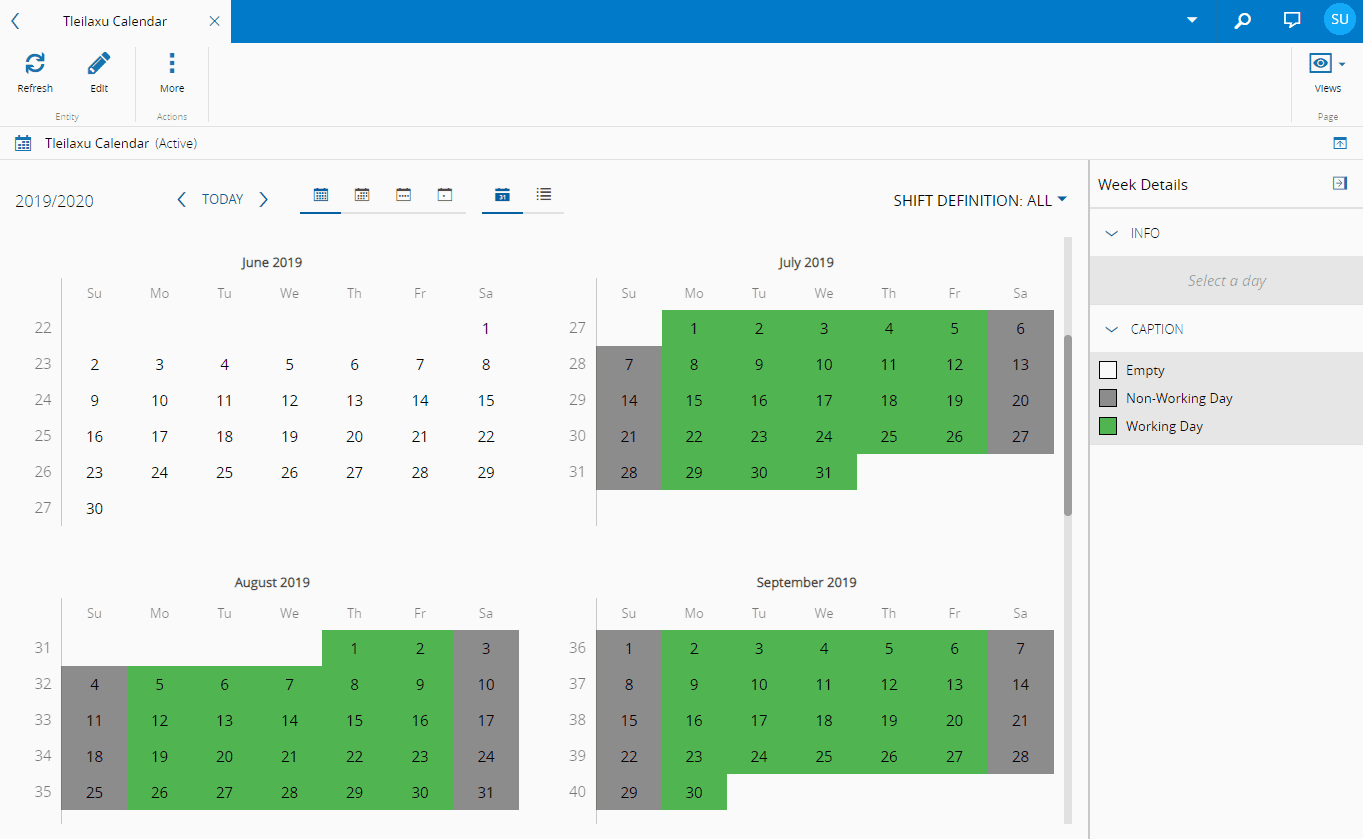The image size is (1363, 839).
Task: Collapse the CAPTION section
Action: (1111, 329)
